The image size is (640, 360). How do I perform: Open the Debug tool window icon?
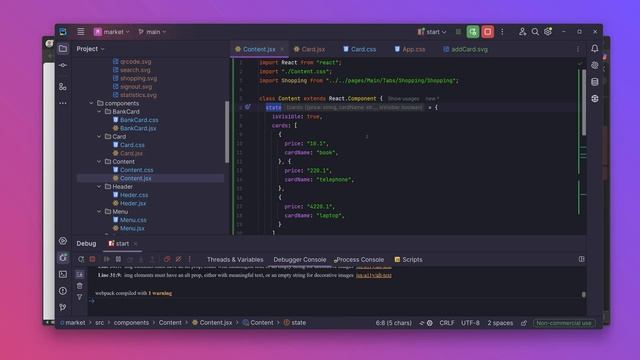[63, 258]
